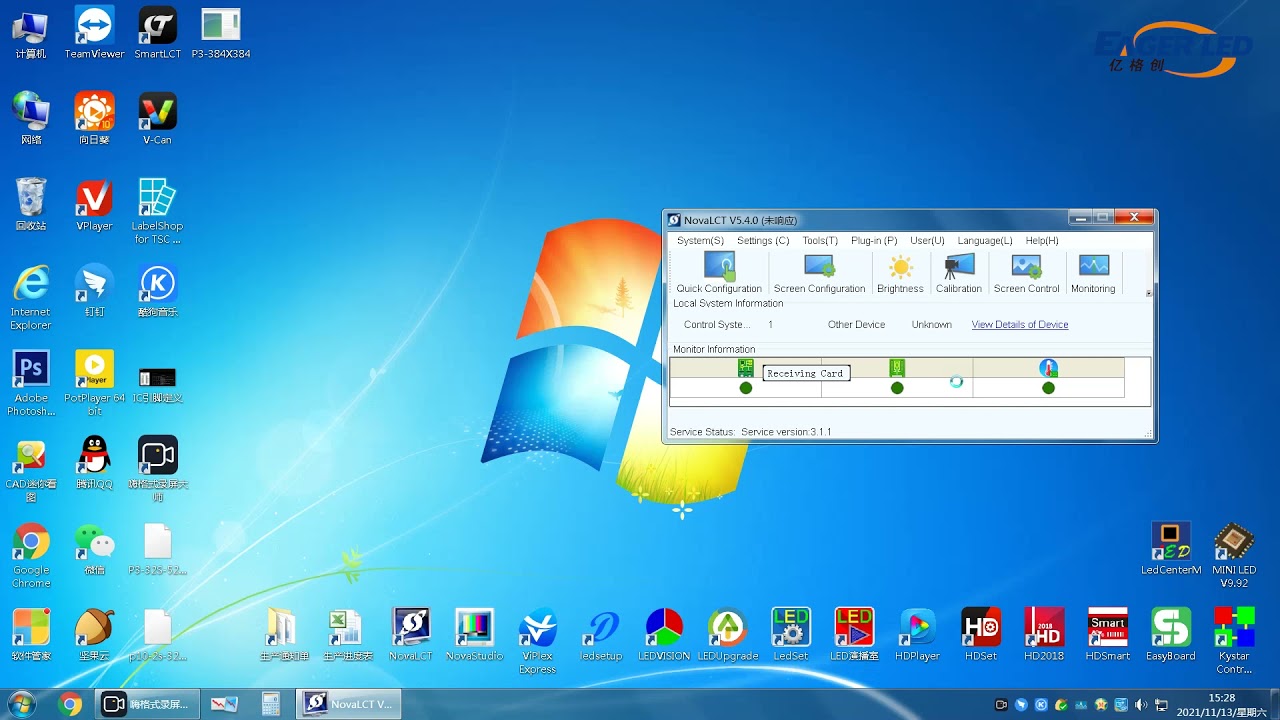Screen dimensions: 1280x720
Task: Open the Help(H) menu
Action: point(1042,240)
